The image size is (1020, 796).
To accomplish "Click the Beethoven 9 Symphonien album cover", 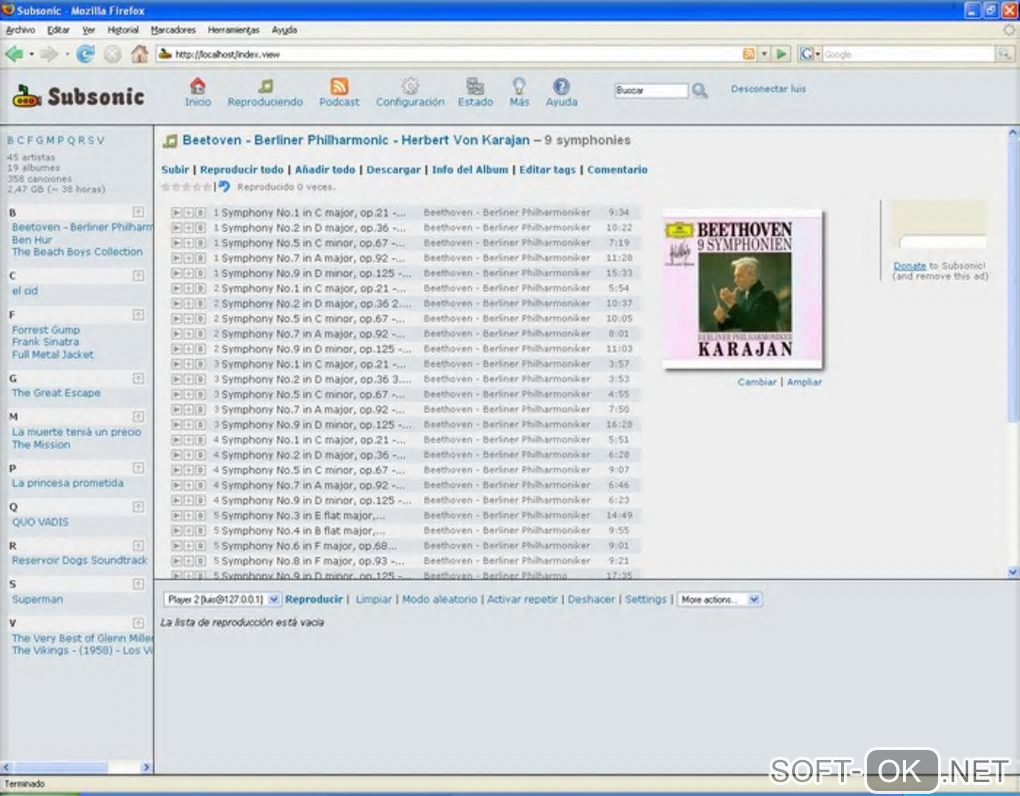I will coord(742,290).
